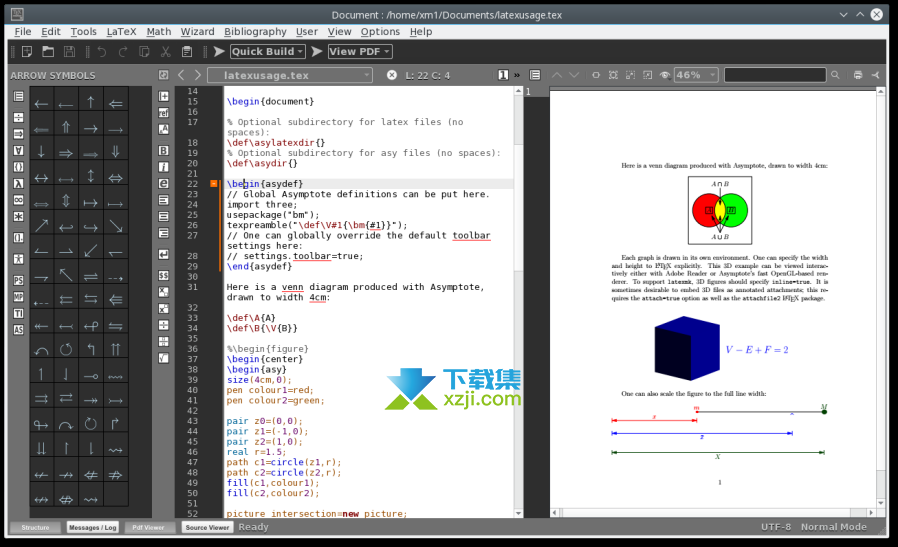Open the 46% zoom level dropdown
The image size is (898, 547).
coord(696,75)
